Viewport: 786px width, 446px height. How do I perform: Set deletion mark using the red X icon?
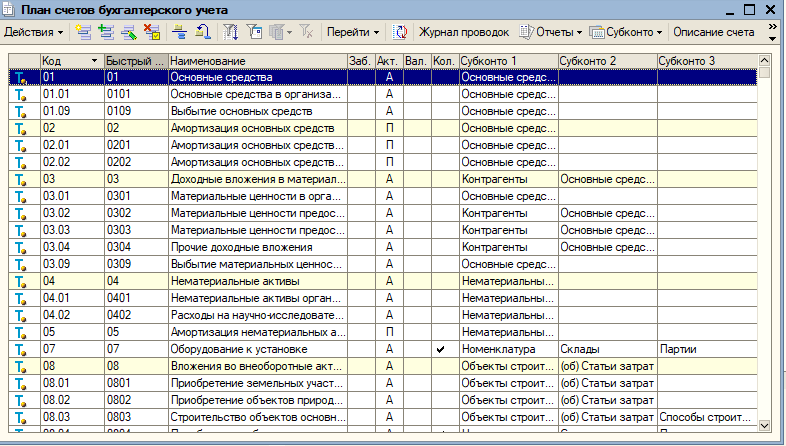152,32
